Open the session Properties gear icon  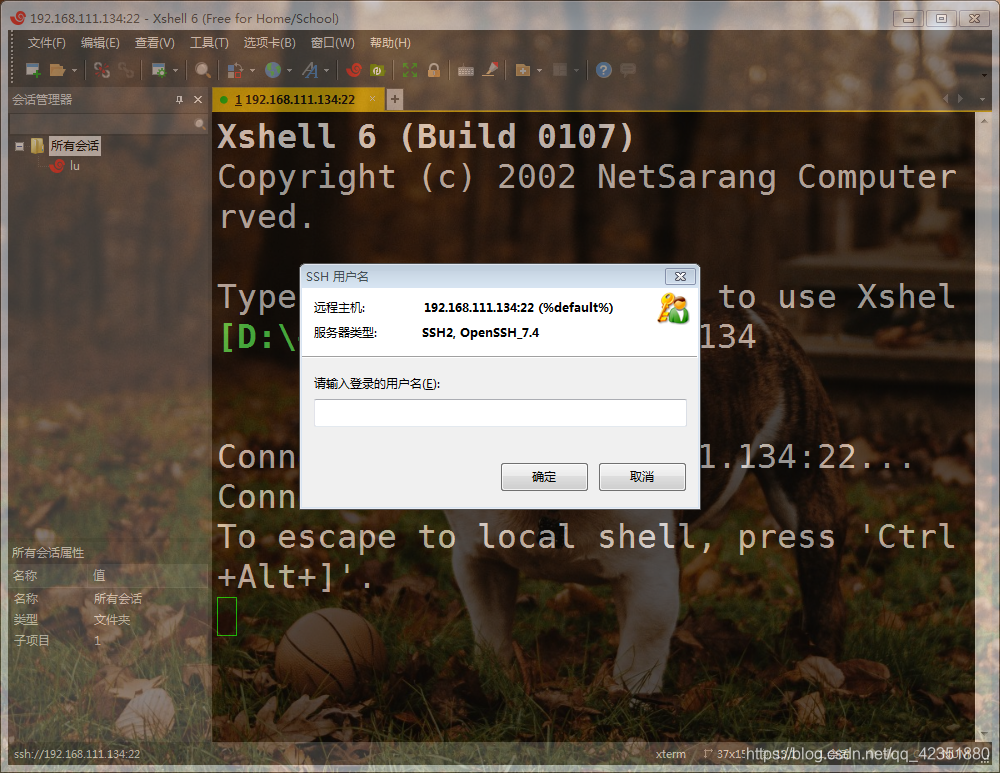[x=159, y=70]
